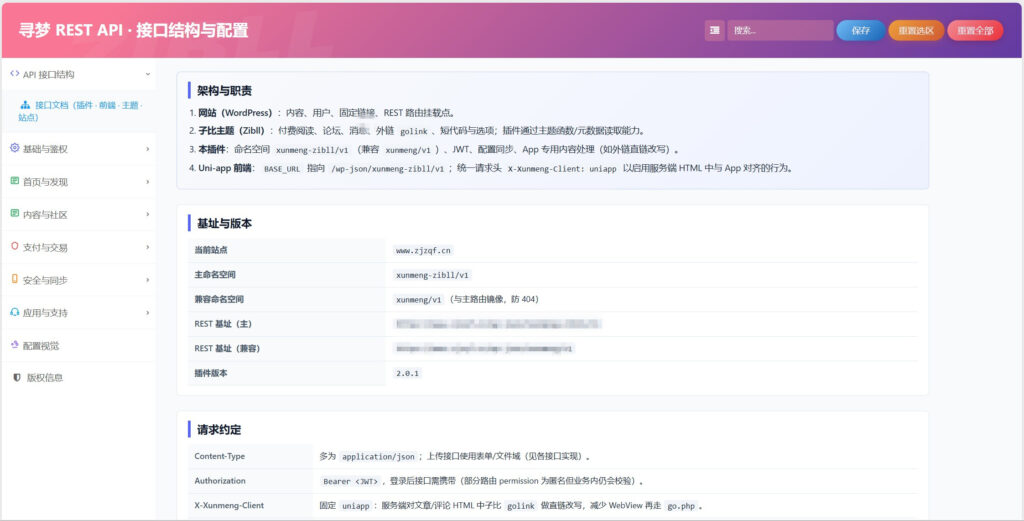Select 接口文档 (插件·前端·主题·站点) submenu

tap(78, 111)
